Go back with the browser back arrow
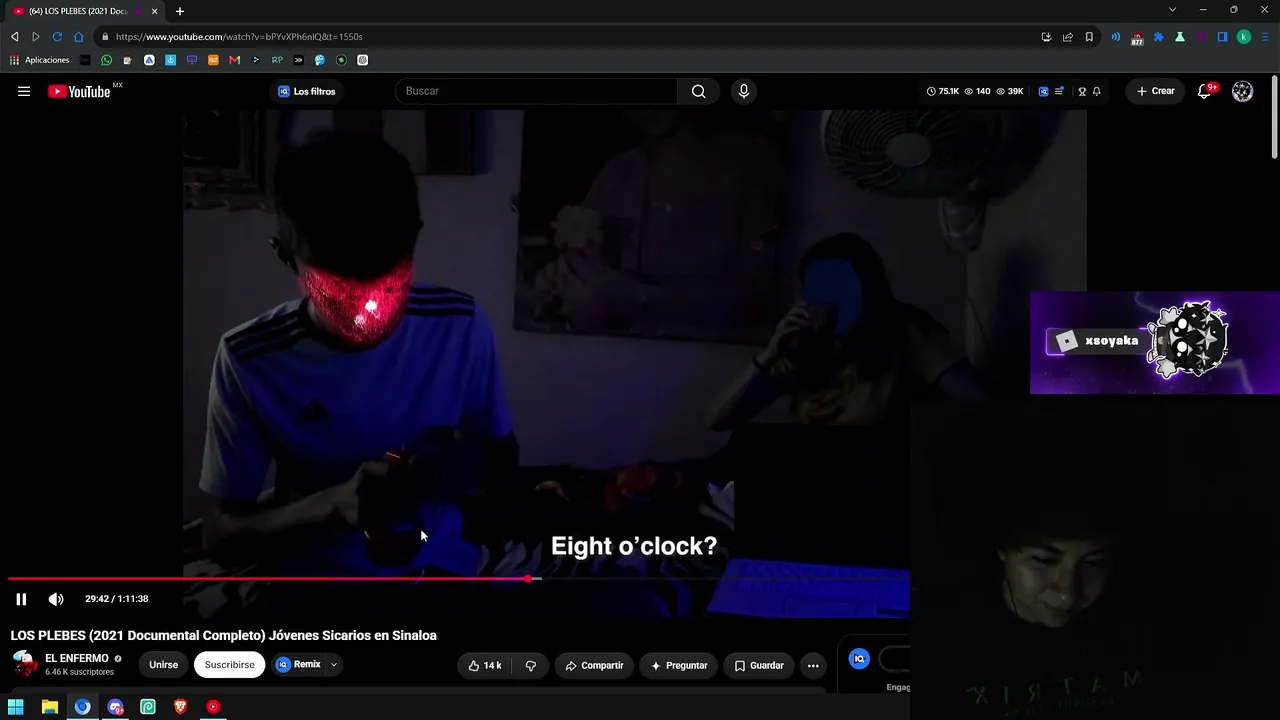This screenshot has width=1280, height=720. 14,37
